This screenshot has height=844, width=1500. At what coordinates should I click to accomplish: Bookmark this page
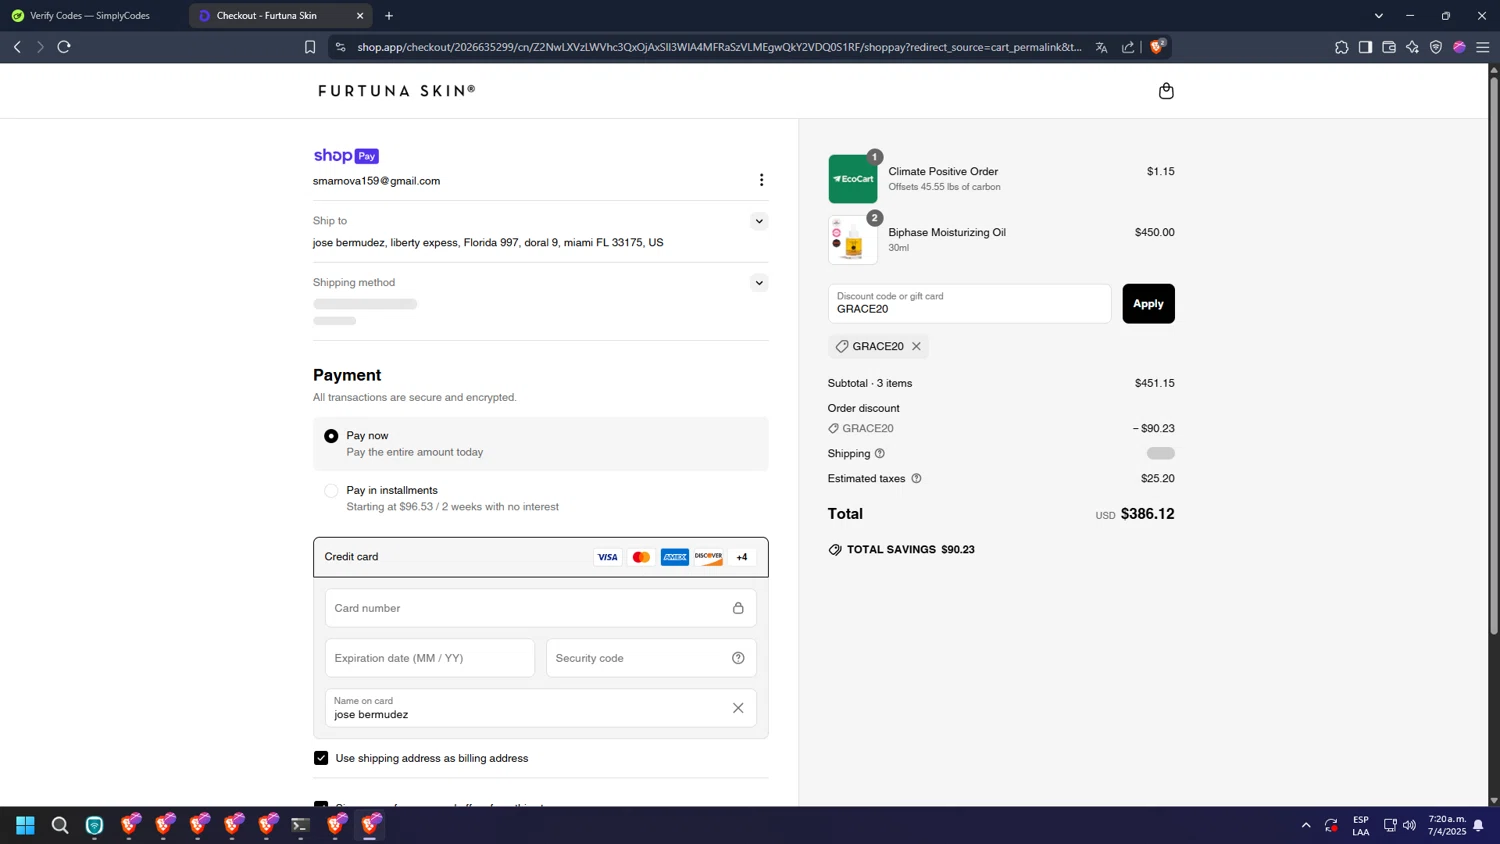tap(310, 47)
